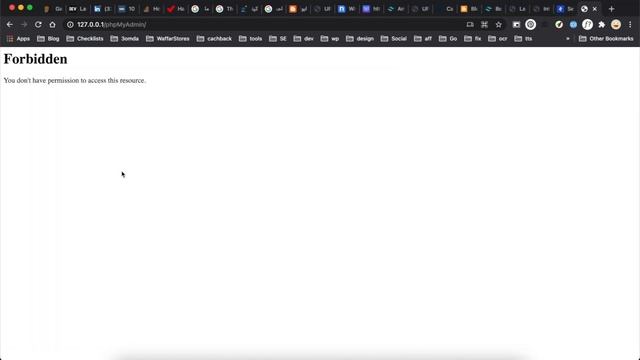Open the Checklists bookmarks folder
This screenshot has width=640, height=360.
[x=85, y=39]
